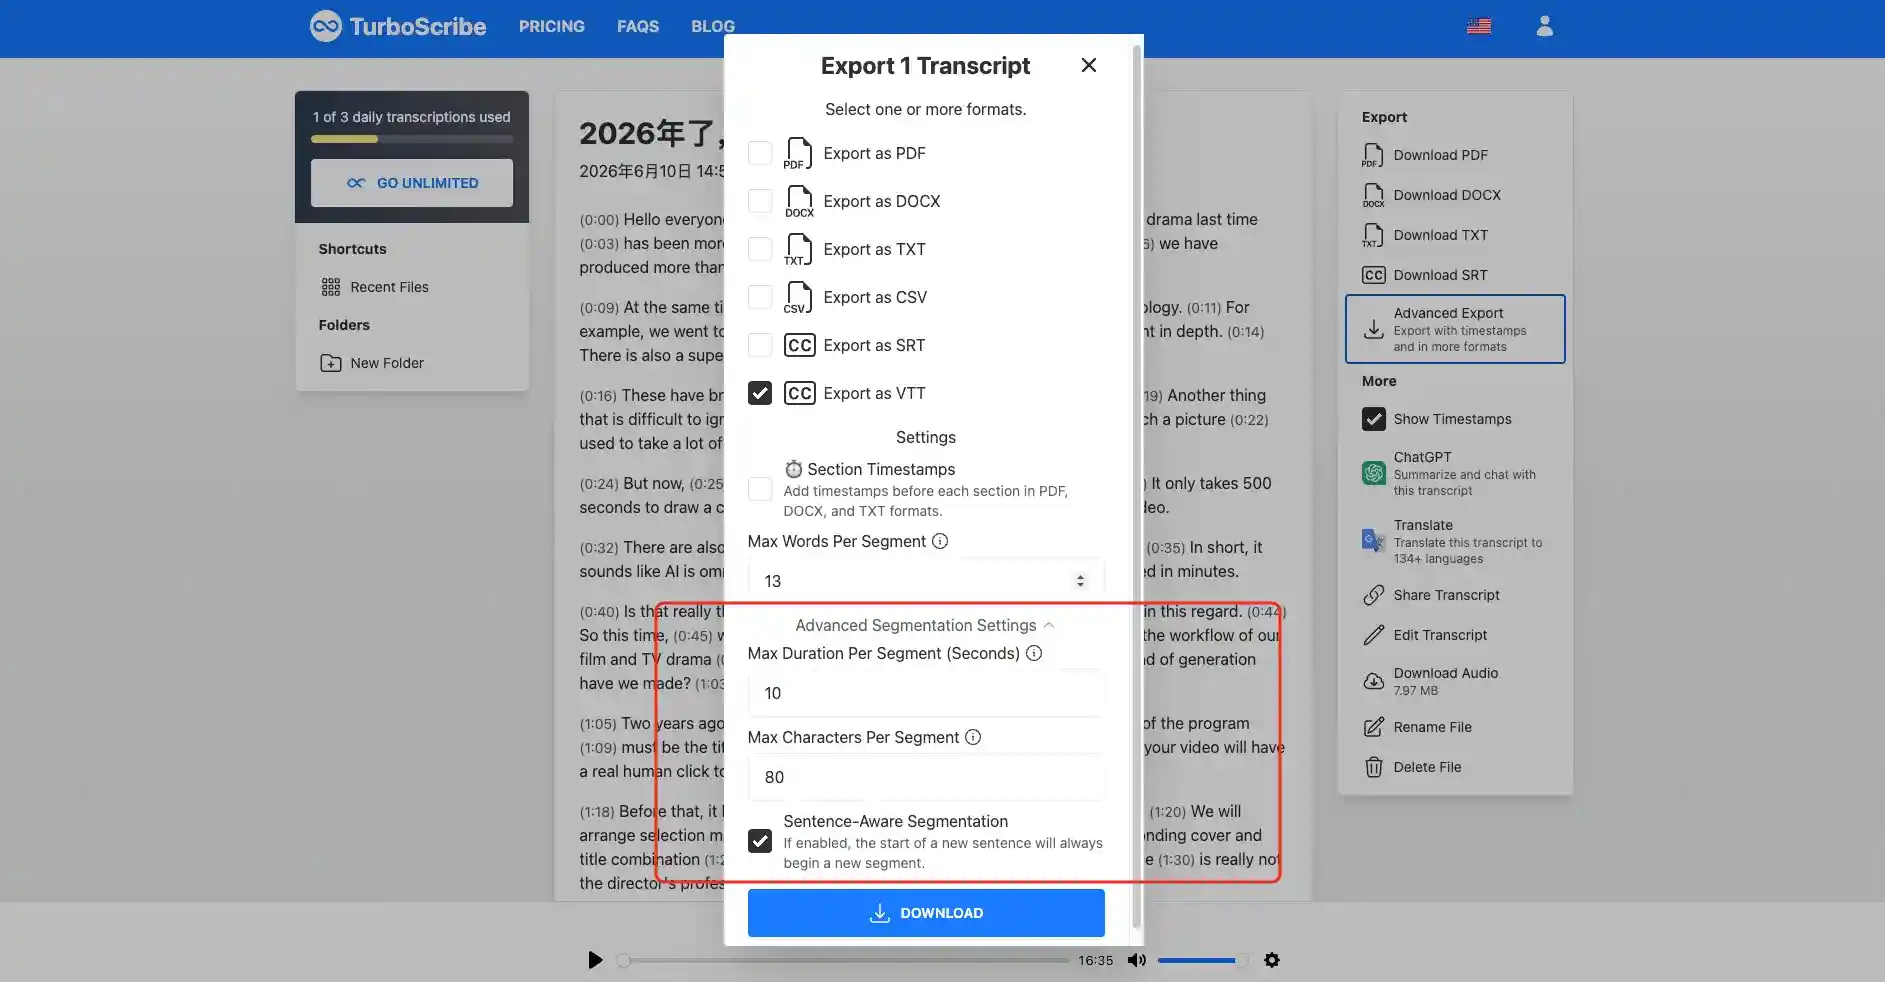
Task: Click the Max Duration Per Segment field
Action: [926, 693]
